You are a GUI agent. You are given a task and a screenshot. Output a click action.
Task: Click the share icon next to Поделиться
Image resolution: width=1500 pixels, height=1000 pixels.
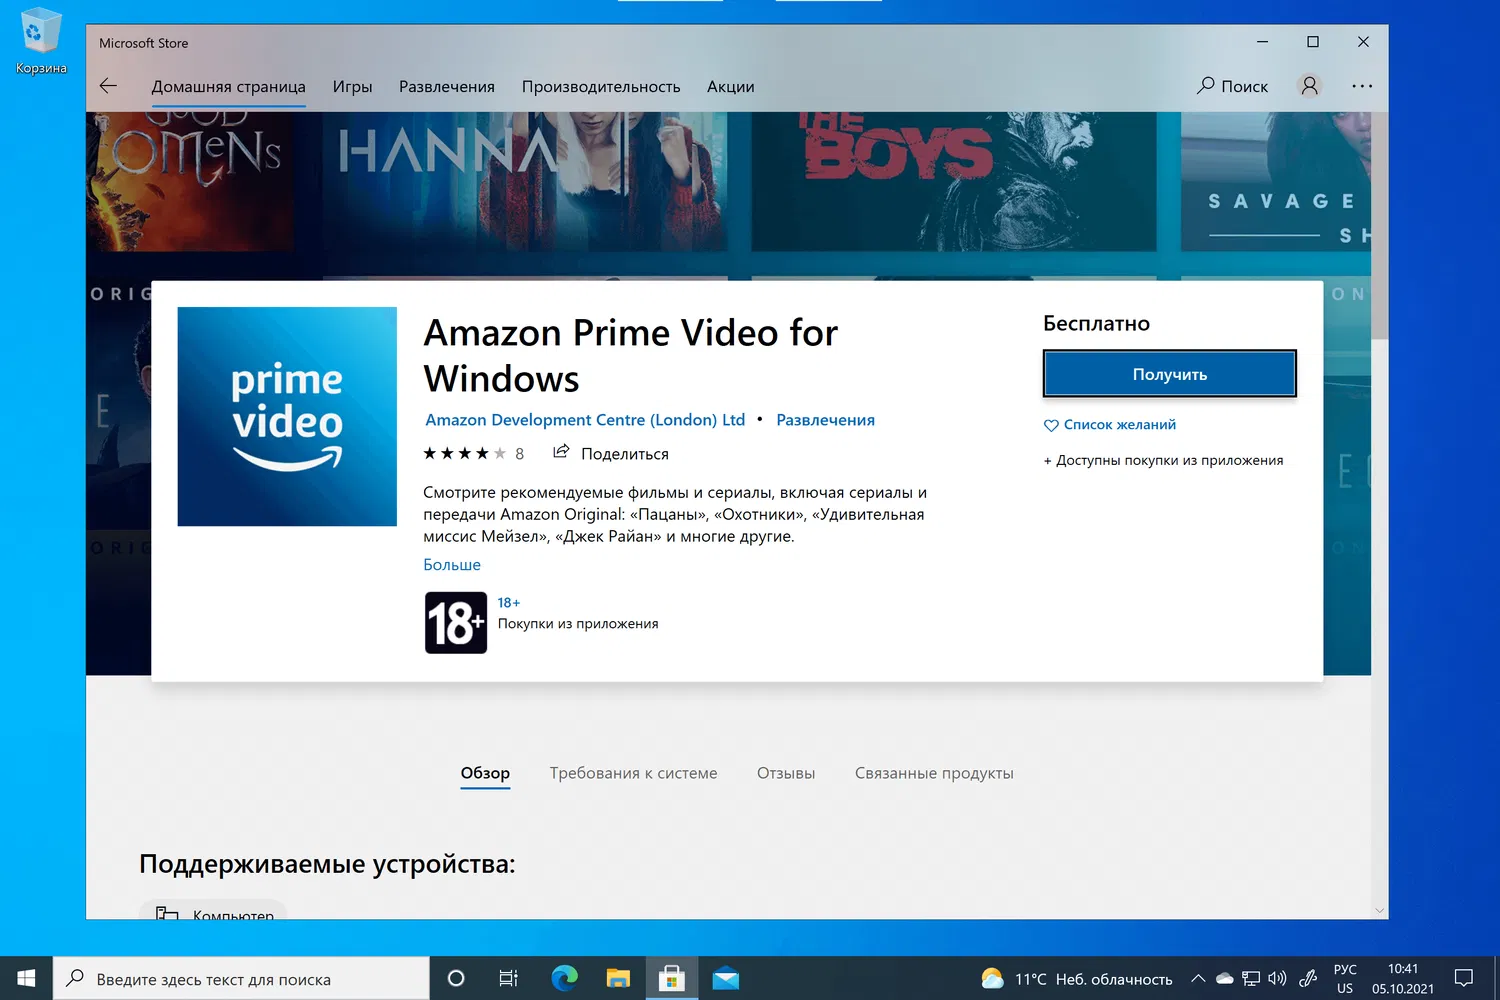tap(561, 452)
